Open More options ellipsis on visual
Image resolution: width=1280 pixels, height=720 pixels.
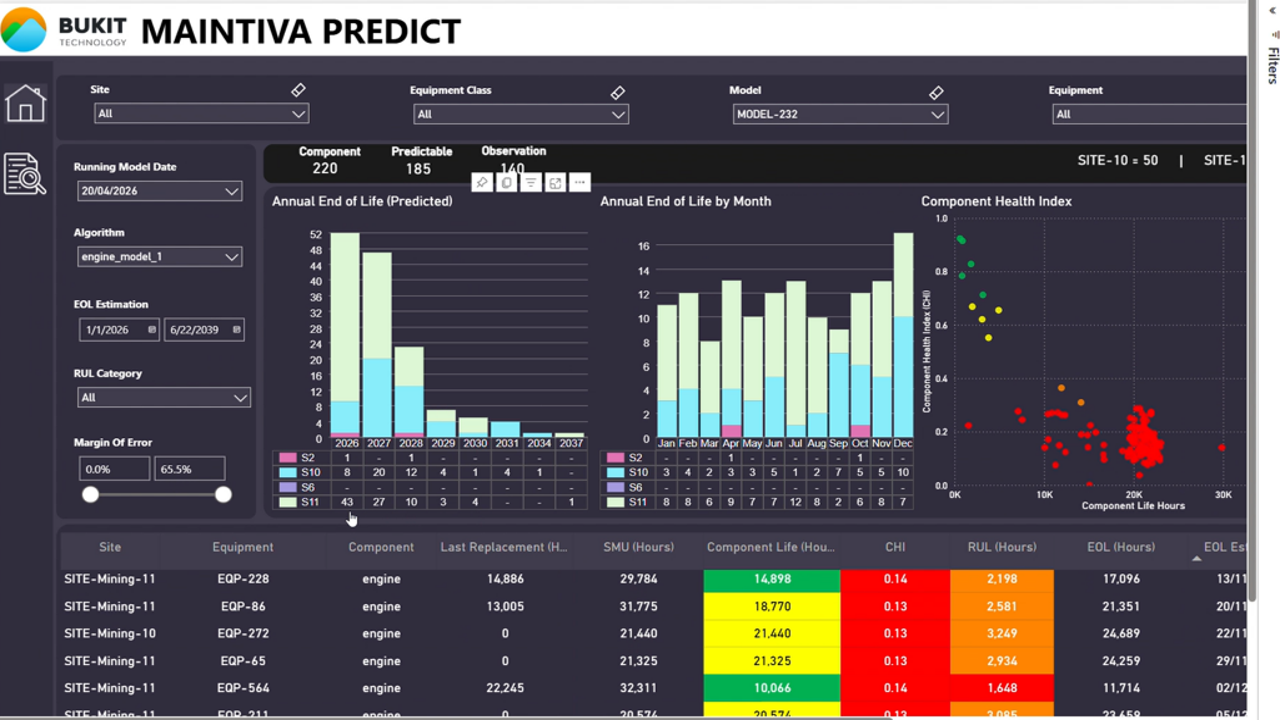(579, 183)
